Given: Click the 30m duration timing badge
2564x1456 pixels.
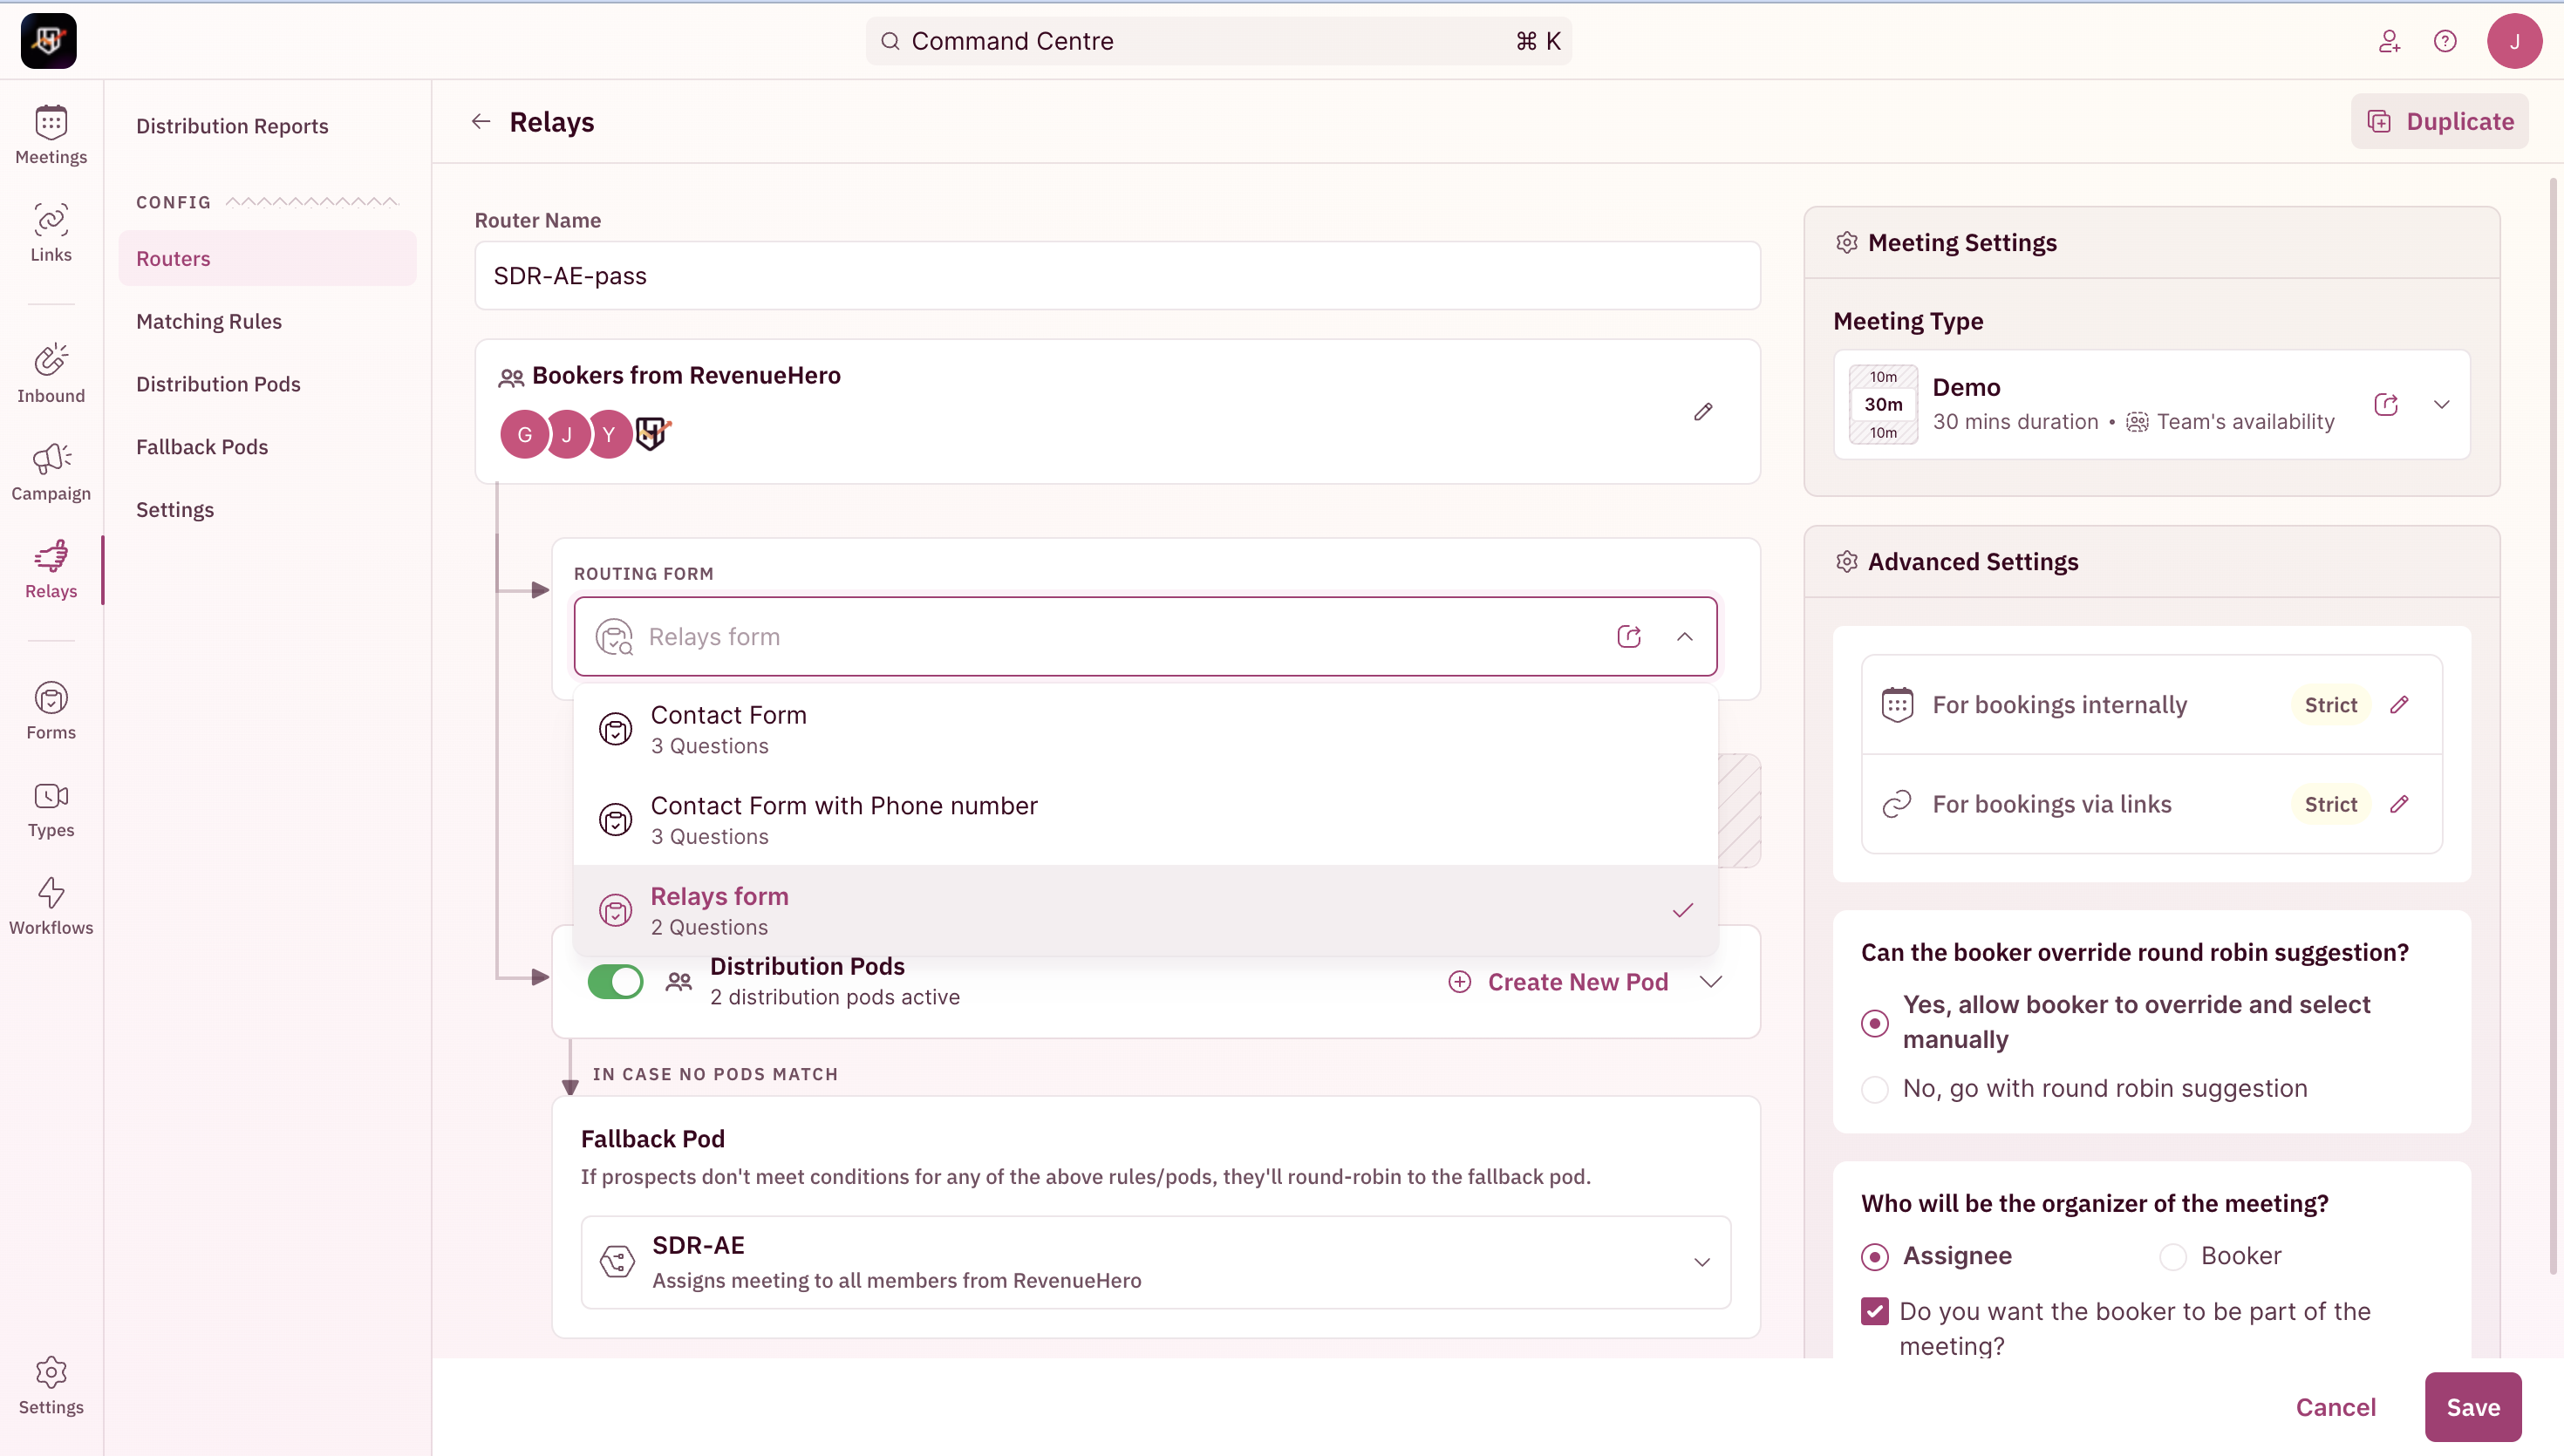Looking at the screenshot, I should [x=1883, y=404].
